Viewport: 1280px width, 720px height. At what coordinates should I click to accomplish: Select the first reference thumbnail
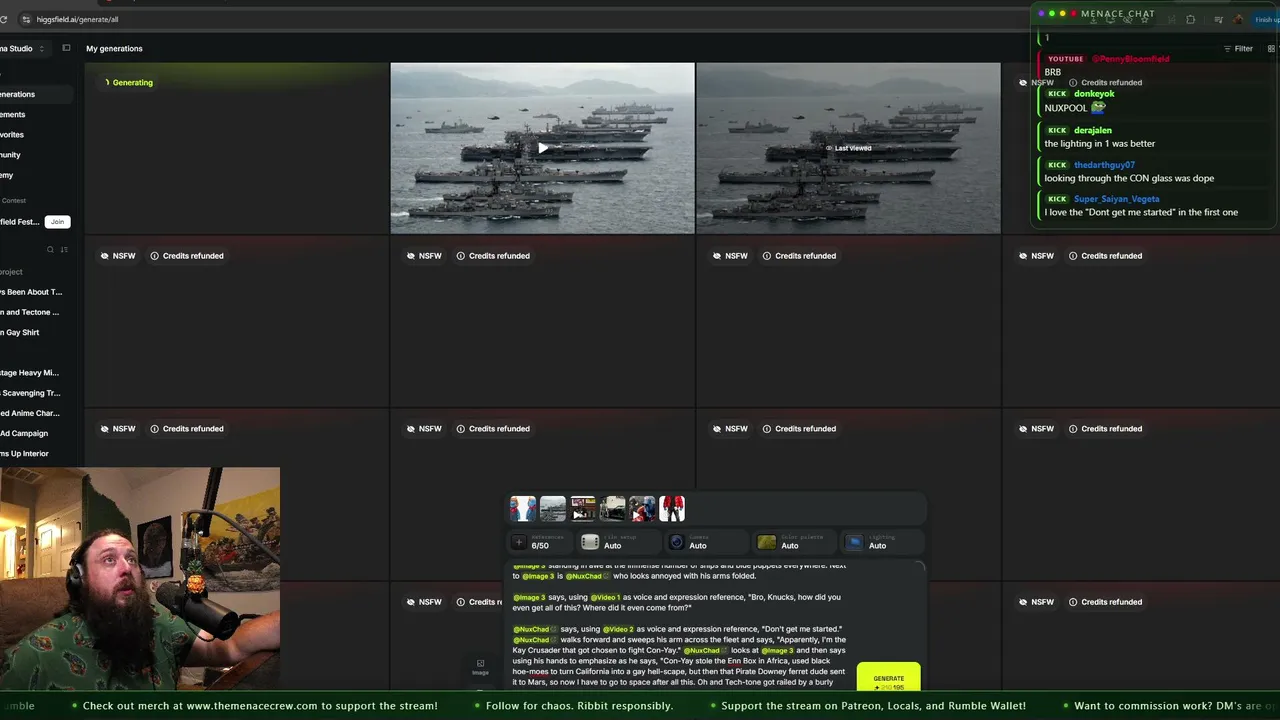point(523,509)
